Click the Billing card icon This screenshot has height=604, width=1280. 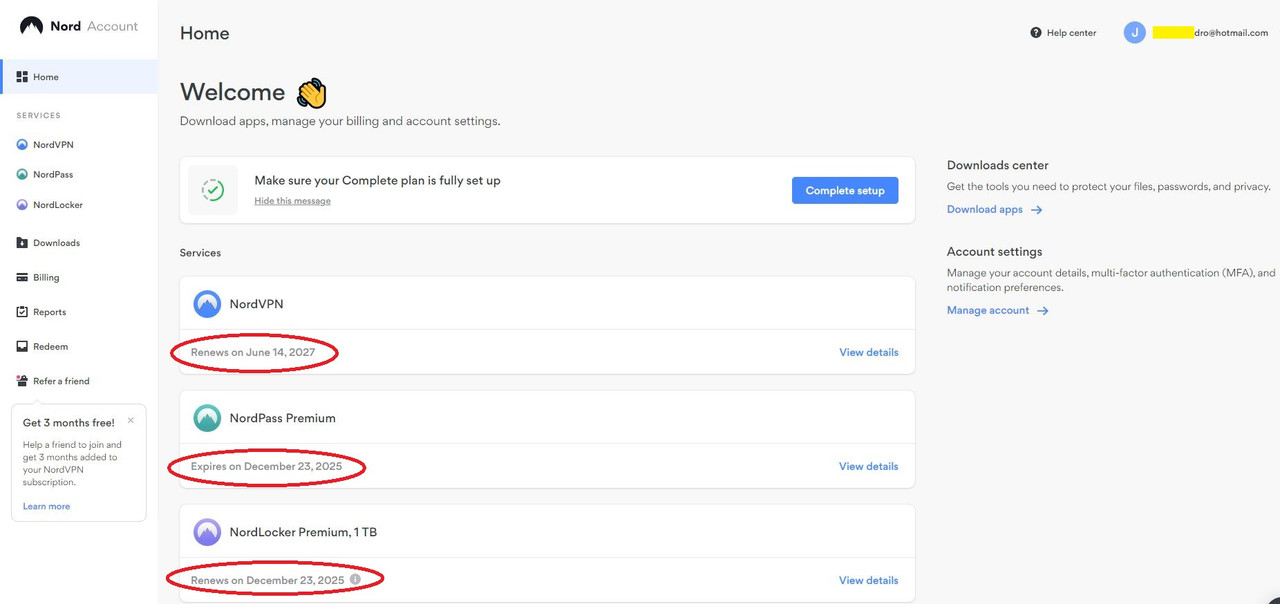[22, 278]
